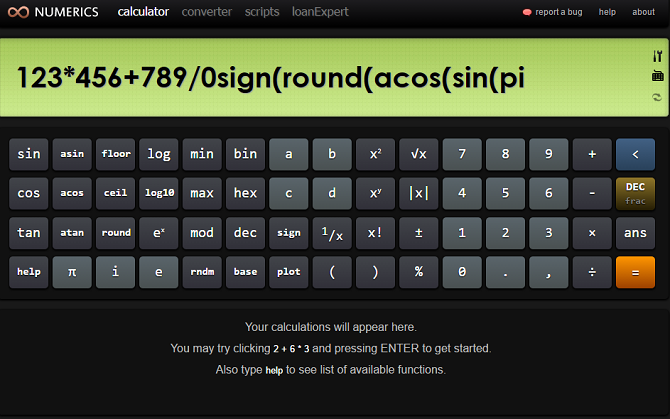
Task: Toggle the DEC frac display mode
Action: [x=635, y=193]
